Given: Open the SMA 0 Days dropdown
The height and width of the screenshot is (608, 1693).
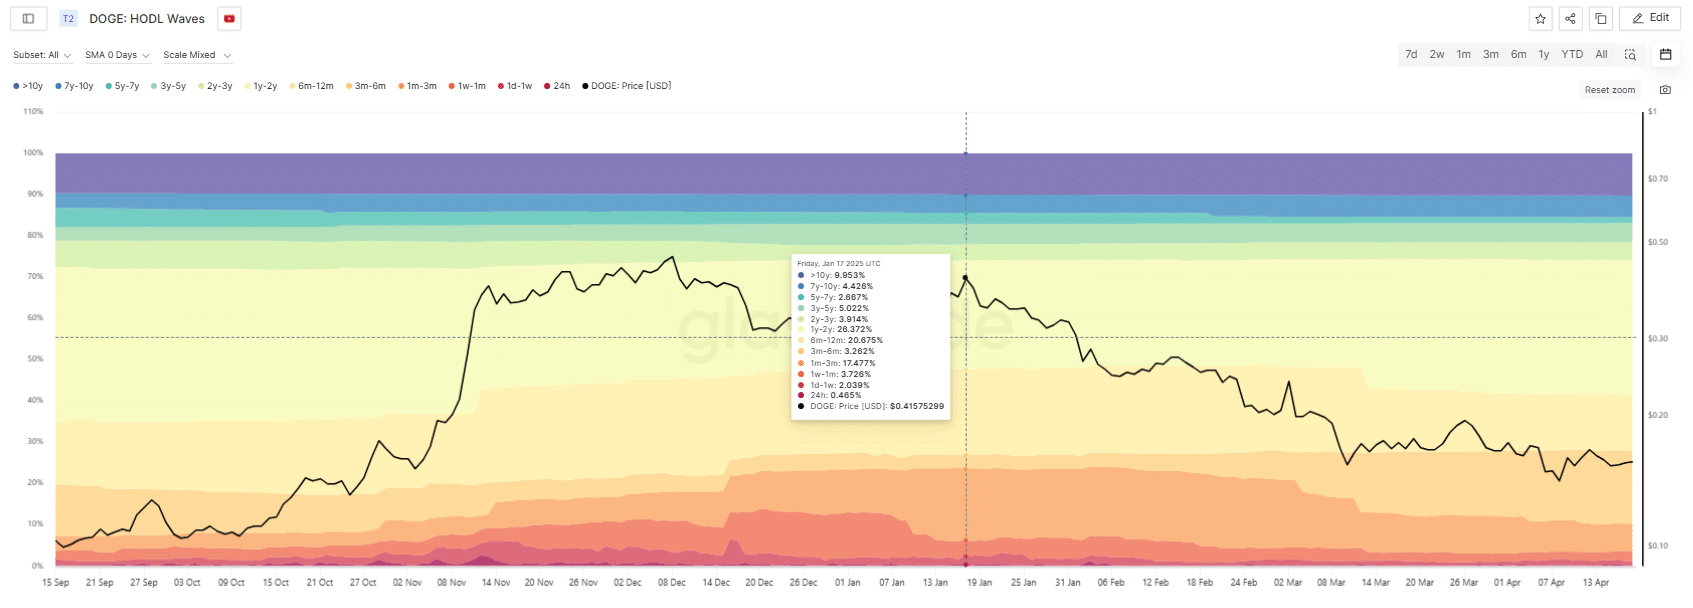Looking at the screenshot, I should point(117,55).
